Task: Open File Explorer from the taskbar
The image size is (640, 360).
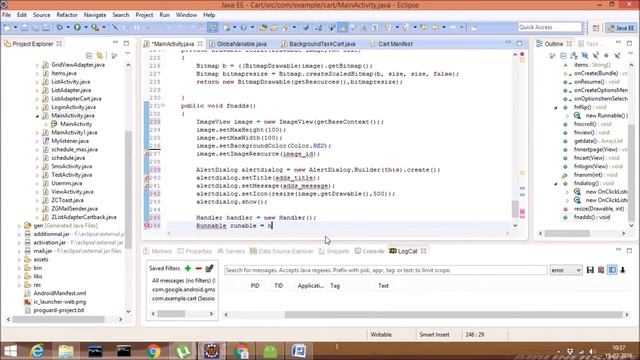Action: (x=66, y=351)
